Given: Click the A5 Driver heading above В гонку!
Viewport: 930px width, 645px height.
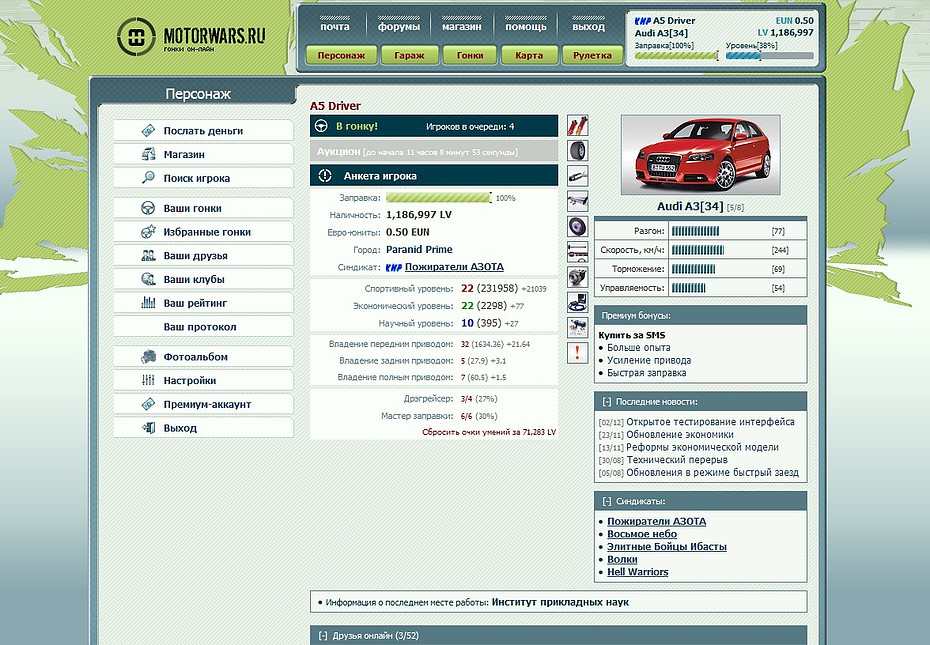Looking at the screenshot, I should 335,106.
